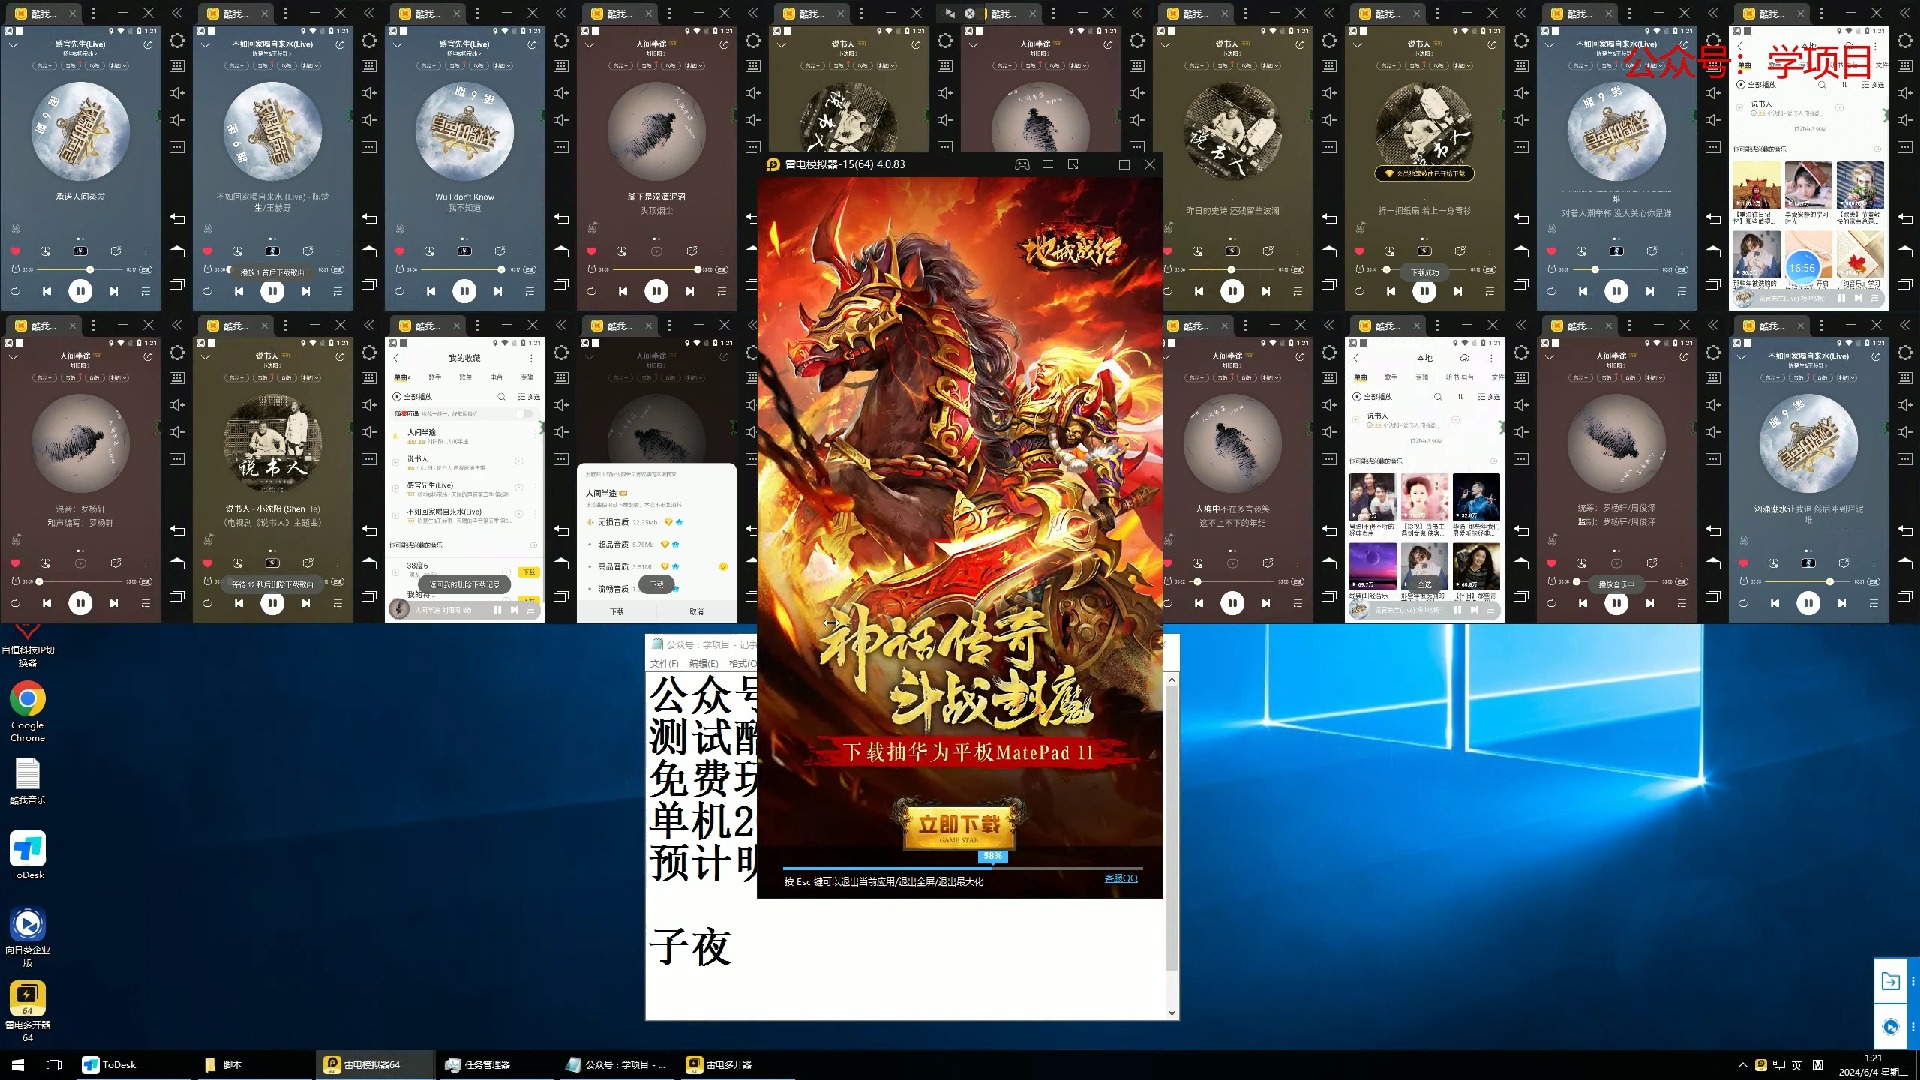Change the loop mode in top-left emulator
The image size is (1920, 1080).
tap(15, 291)
